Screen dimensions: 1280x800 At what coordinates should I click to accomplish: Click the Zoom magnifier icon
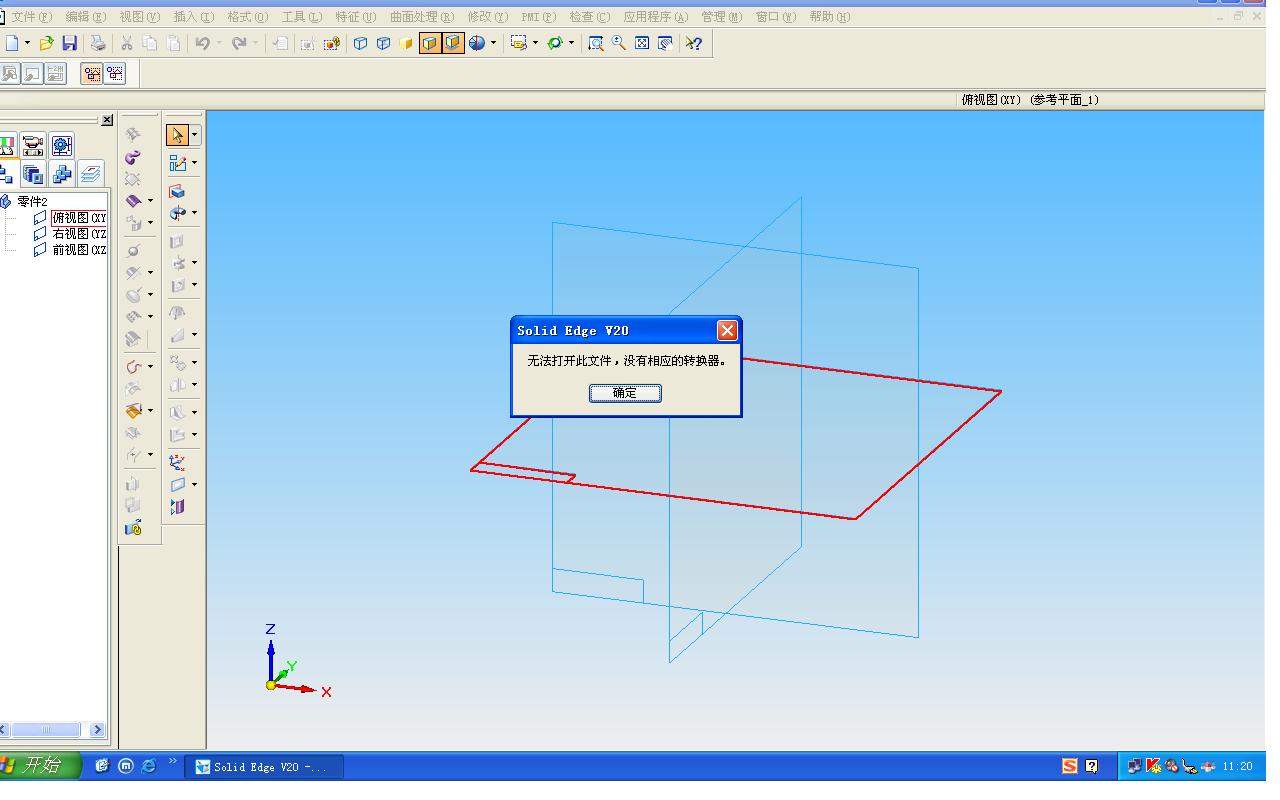tap(619, 43)
